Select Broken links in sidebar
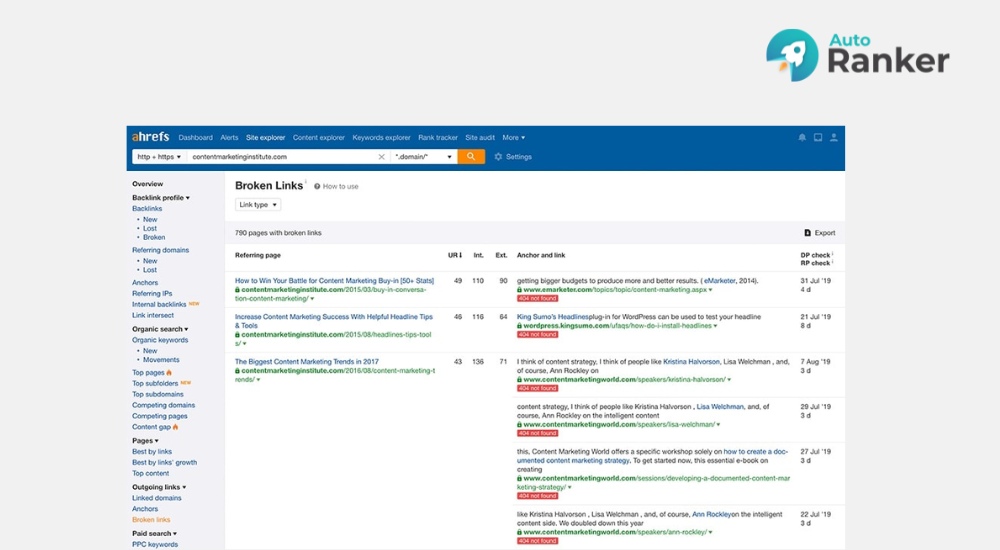 151,520
